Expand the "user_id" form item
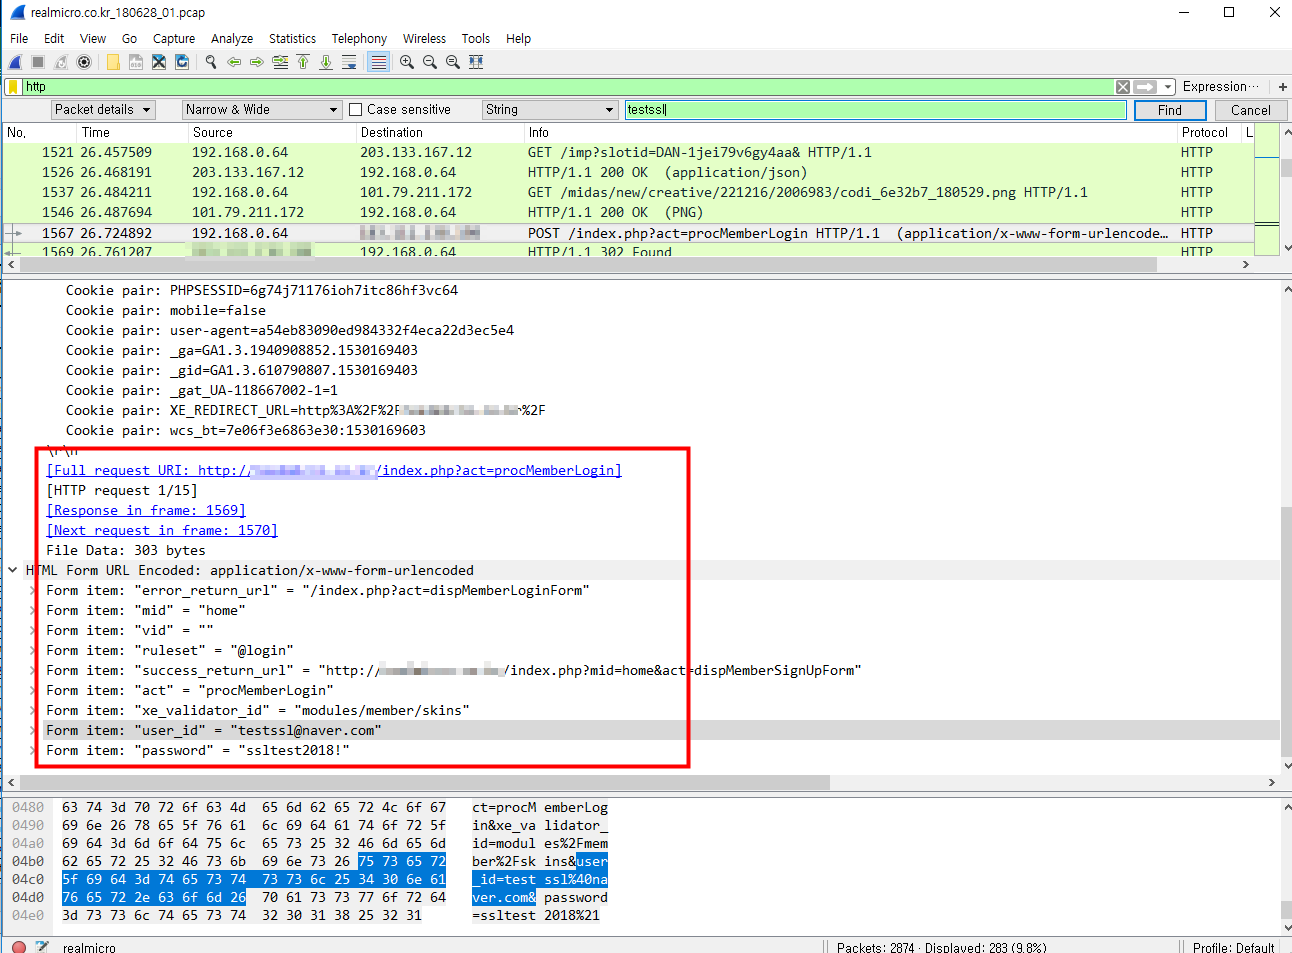This screenshot has height=953, width=1292. 33,730
